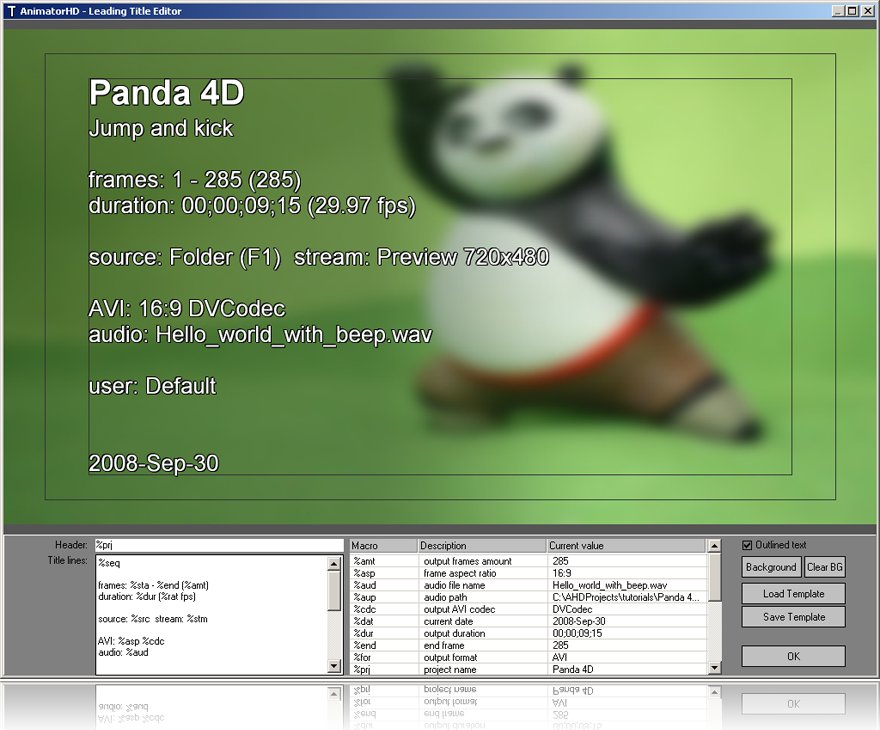This screenshot has height=730, width=880.
Task: Select the %dat macro row
Action: 528,621
